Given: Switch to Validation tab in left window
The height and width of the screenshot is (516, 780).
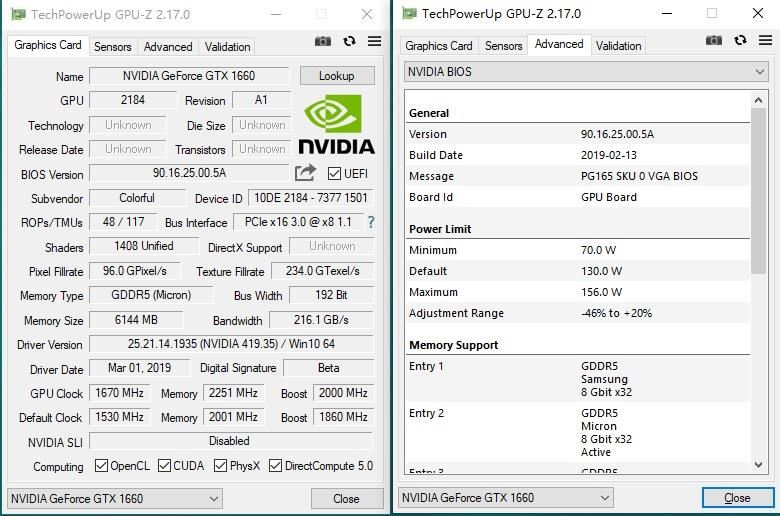Looking at the screenshot, I should point(227,47).
